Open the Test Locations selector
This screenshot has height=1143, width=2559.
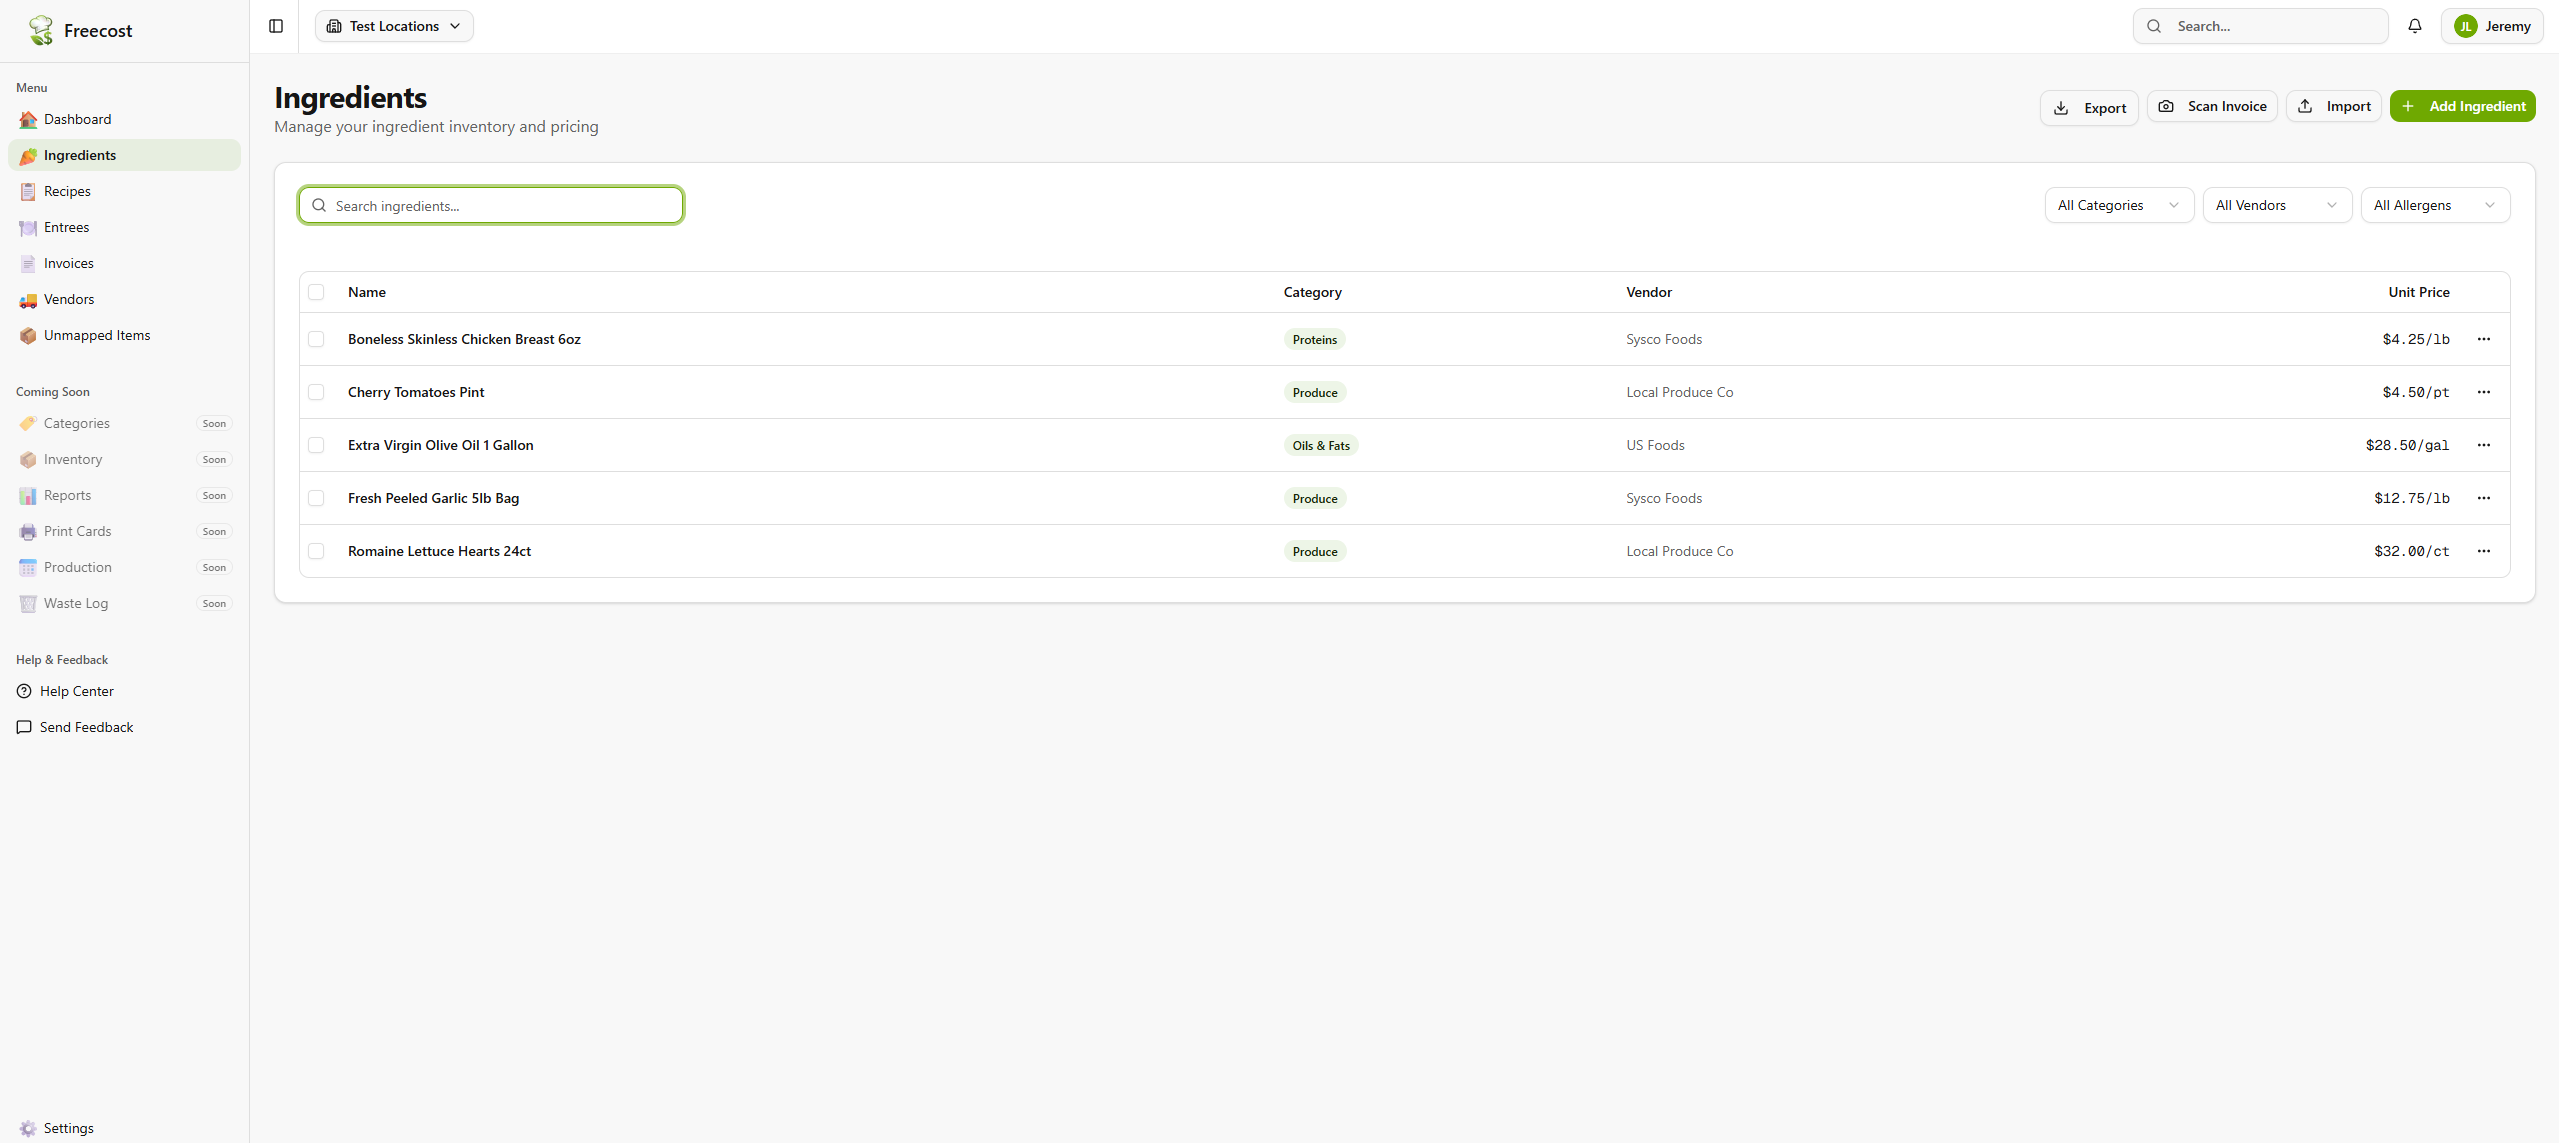[x=394, y=26]
